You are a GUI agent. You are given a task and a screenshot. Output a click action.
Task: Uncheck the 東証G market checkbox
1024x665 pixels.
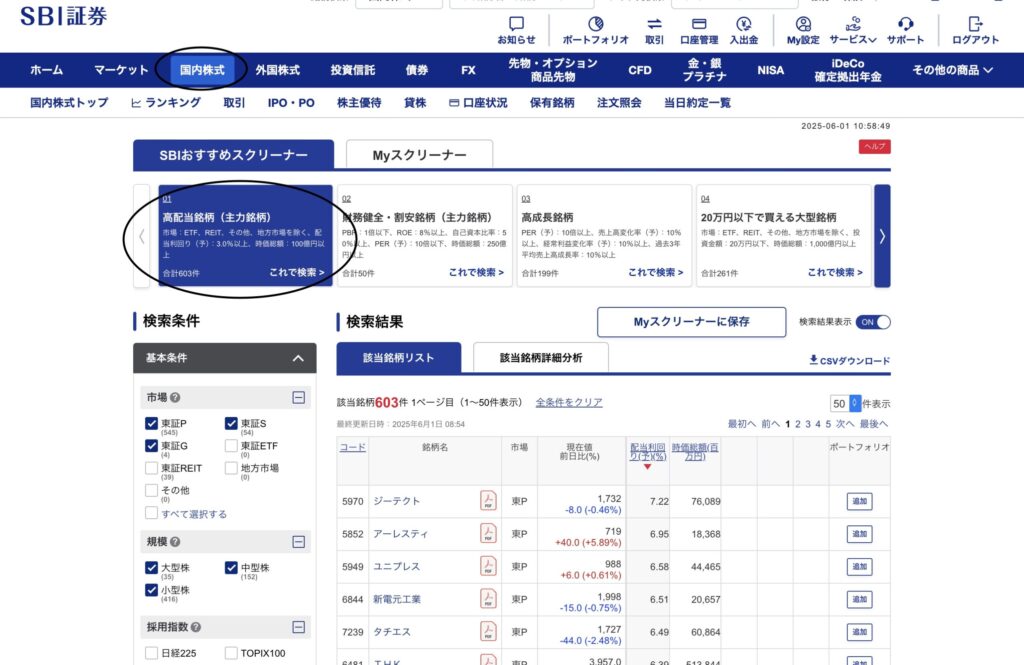(152, 446)
